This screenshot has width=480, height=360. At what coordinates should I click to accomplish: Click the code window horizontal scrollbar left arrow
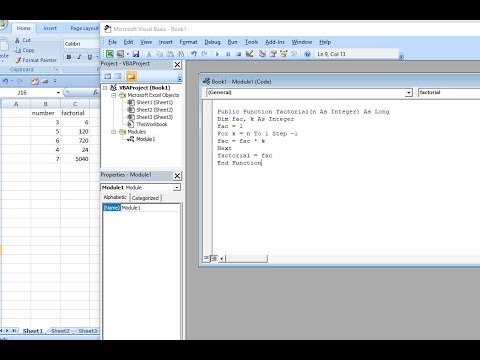[x=222, y=258]
